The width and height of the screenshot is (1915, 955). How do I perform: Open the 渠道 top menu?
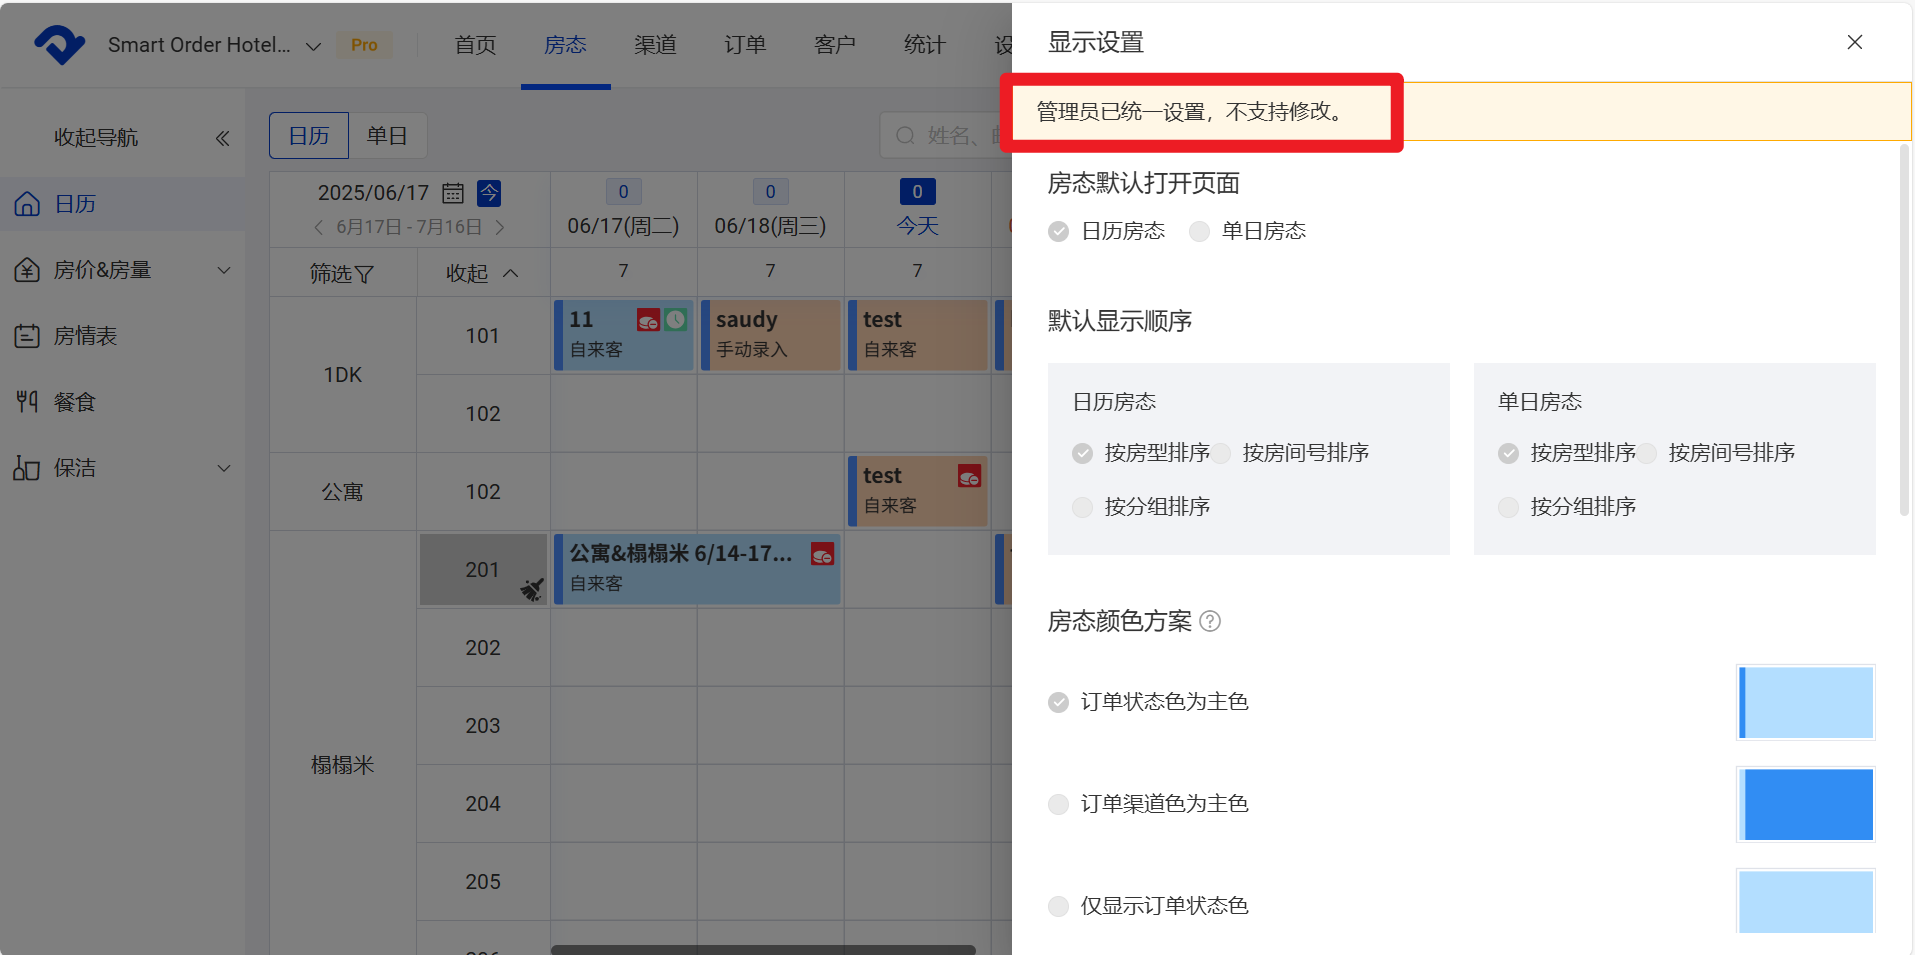pyautogui.click(x=655, y=45)
